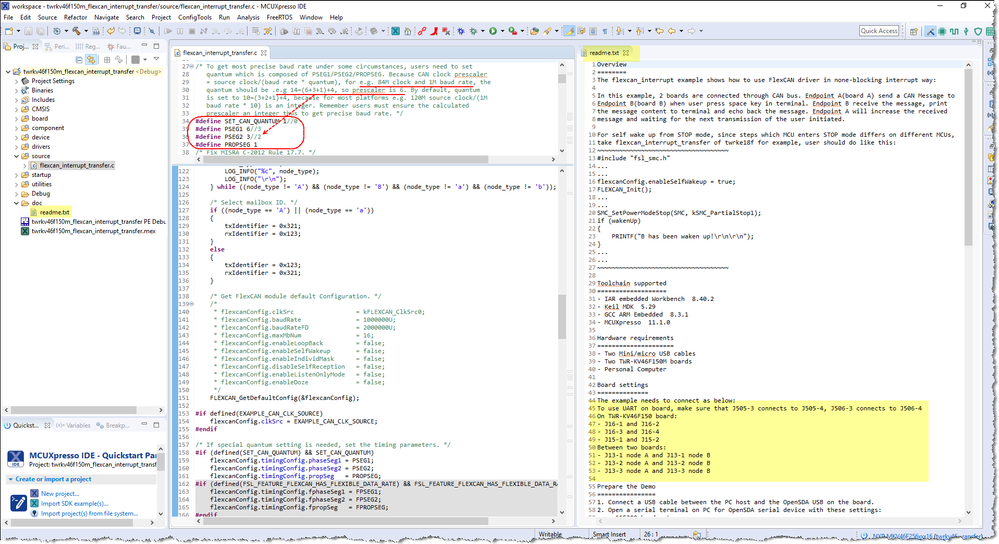Expand the Binaries tree node
The image size is (999, 544).
click(x=17, y=90)
